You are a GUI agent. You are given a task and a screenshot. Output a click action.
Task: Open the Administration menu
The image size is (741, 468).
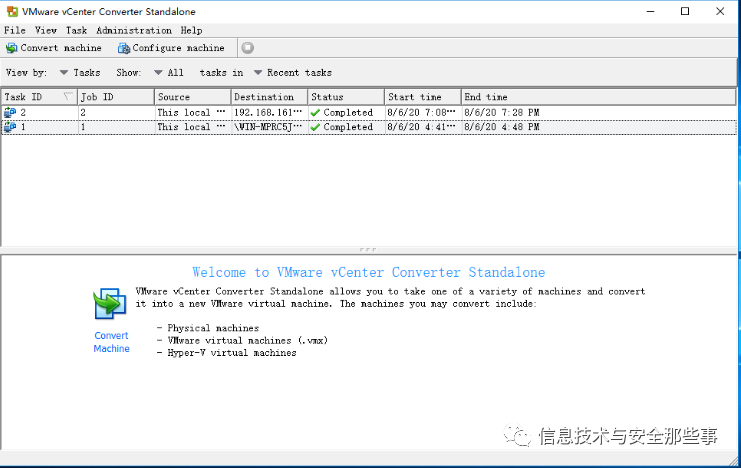[x=134, y=30]
